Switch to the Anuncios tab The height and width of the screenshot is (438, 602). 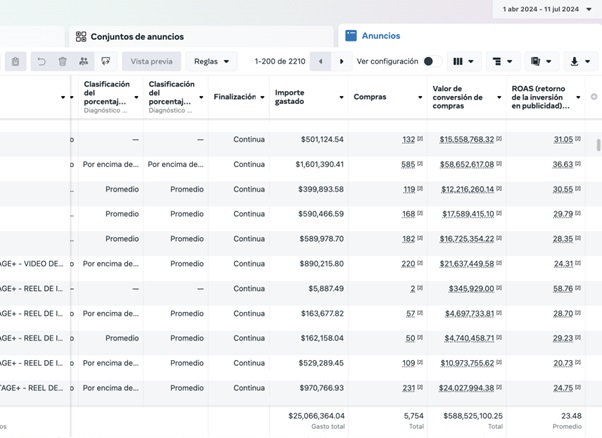coord(380,36)
